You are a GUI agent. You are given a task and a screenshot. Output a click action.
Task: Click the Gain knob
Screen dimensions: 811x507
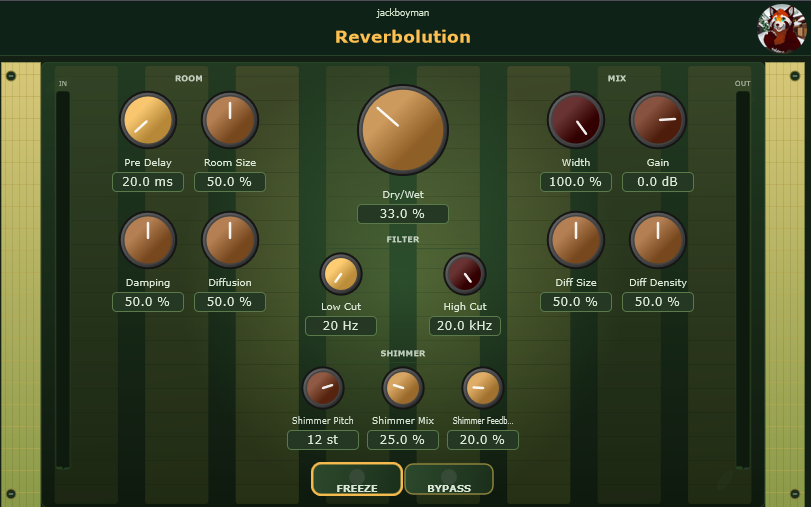pos(657,121)
